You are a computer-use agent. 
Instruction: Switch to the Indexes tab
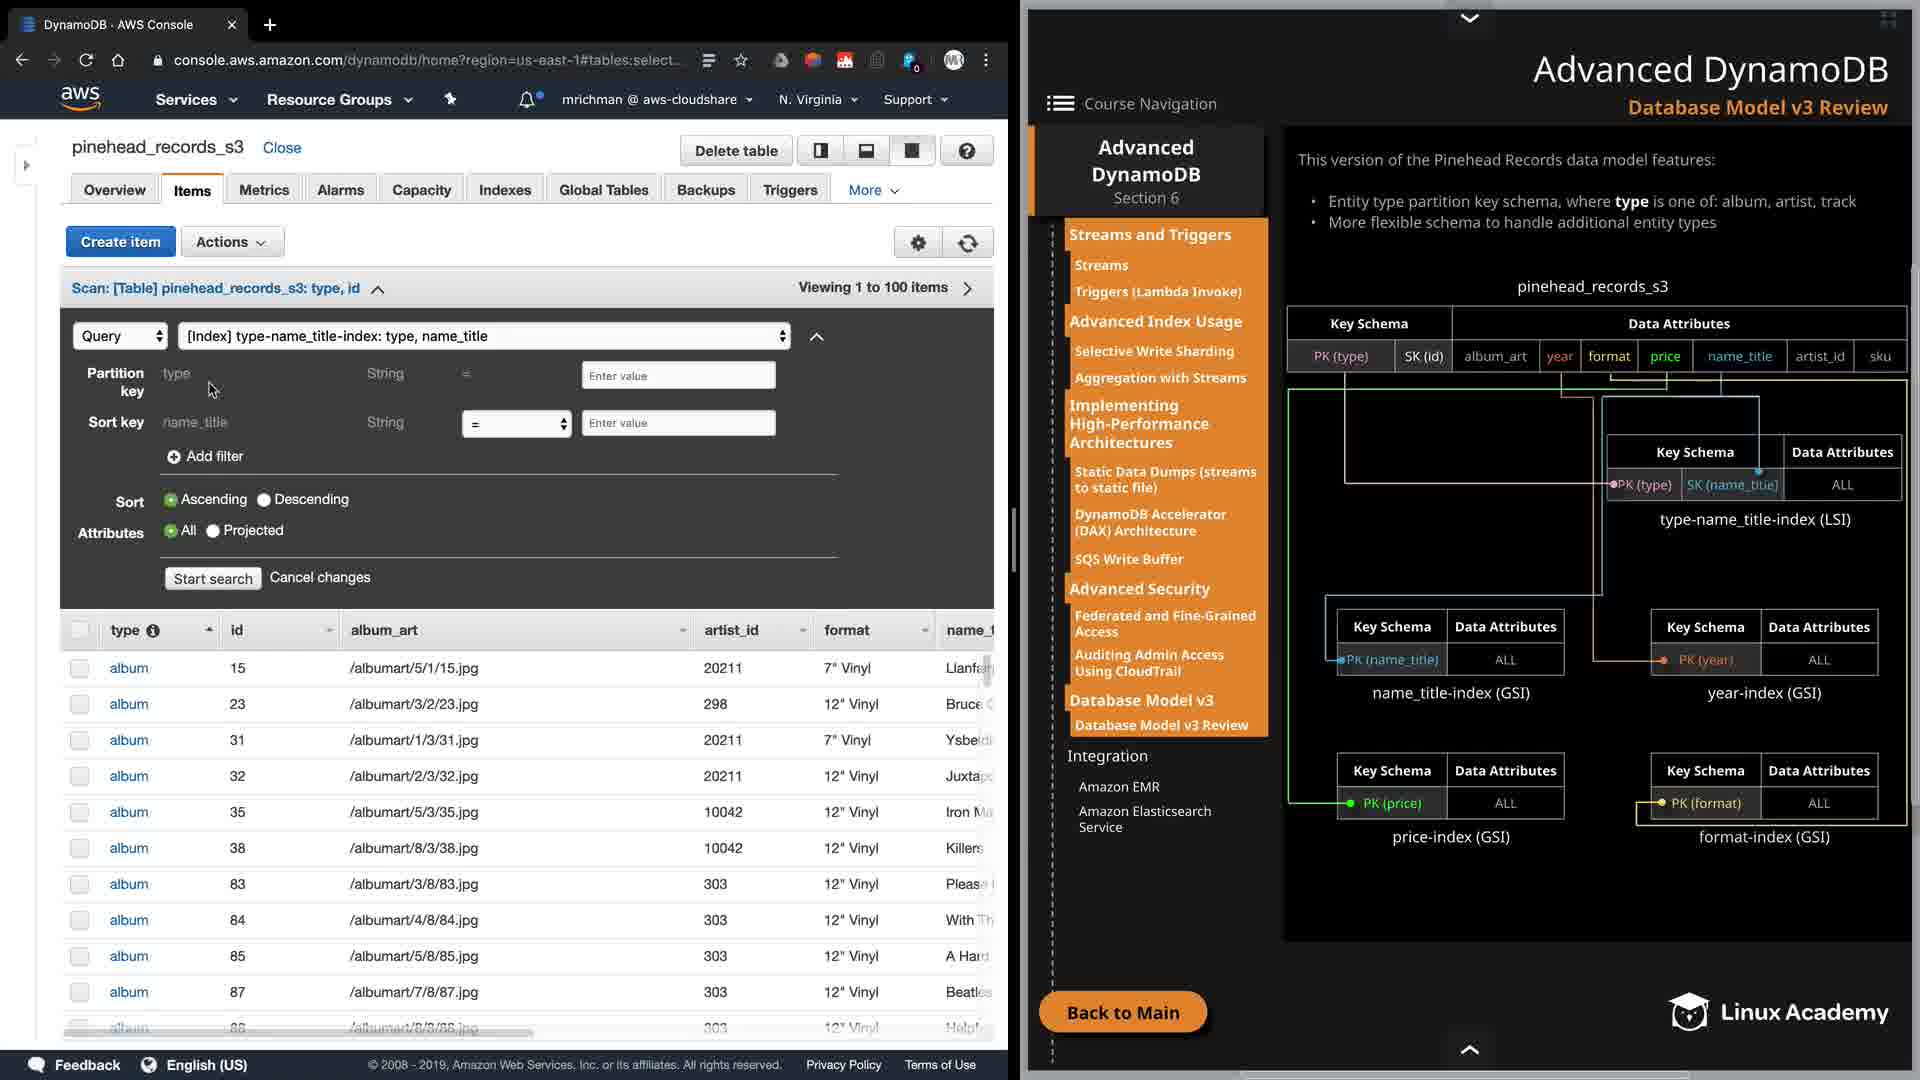tap(504, 190)
